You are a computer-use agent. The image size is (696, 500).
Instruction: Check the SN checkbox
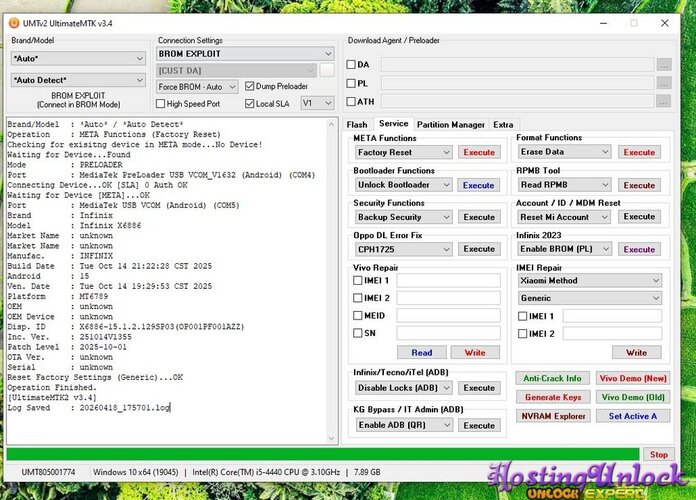358,333
